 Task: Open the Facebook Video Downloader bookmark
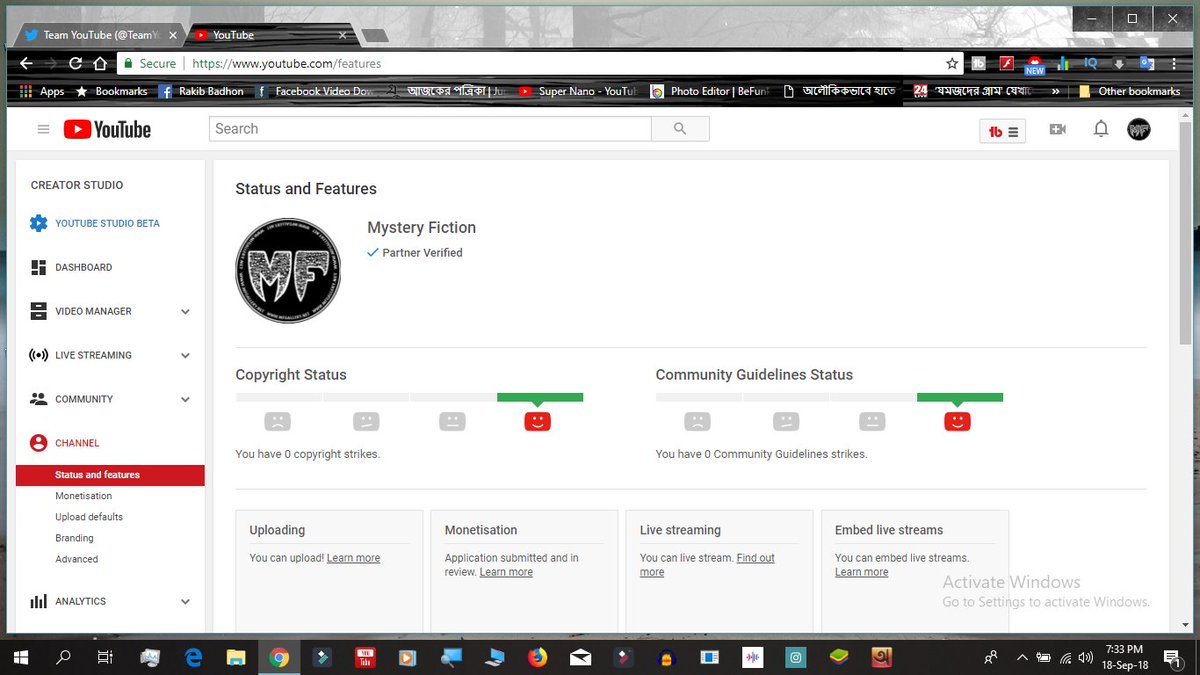pyautogui.click(x=313, y=91)
